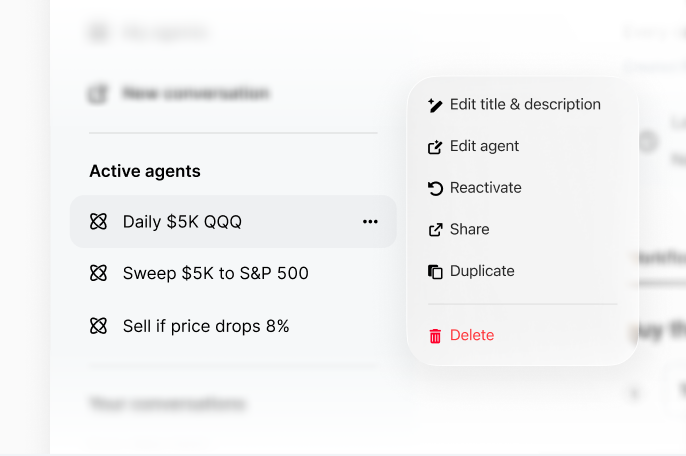
Task: Select Edit agent in the context menu
Action: pos(485,146)
